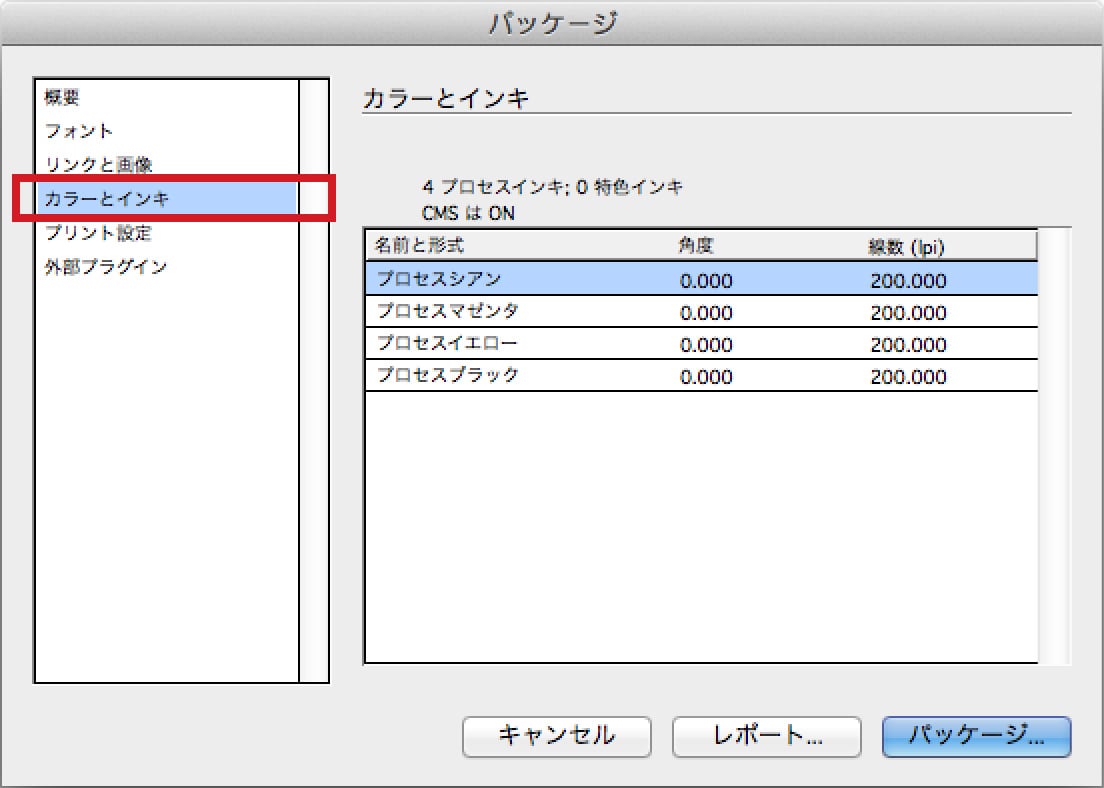Show the 外部プラグイン section
Screen dimensions: 1104x788
(x=105, y=267)
